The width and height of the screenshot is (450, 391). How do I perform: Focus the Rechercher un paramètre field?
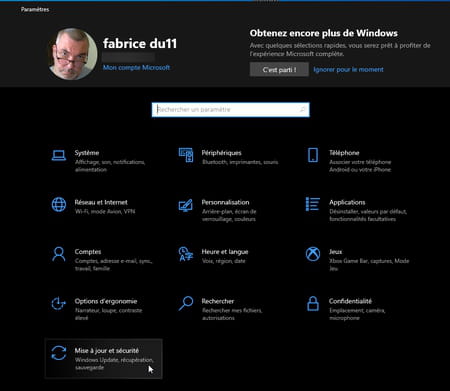[x=230, y=110]
